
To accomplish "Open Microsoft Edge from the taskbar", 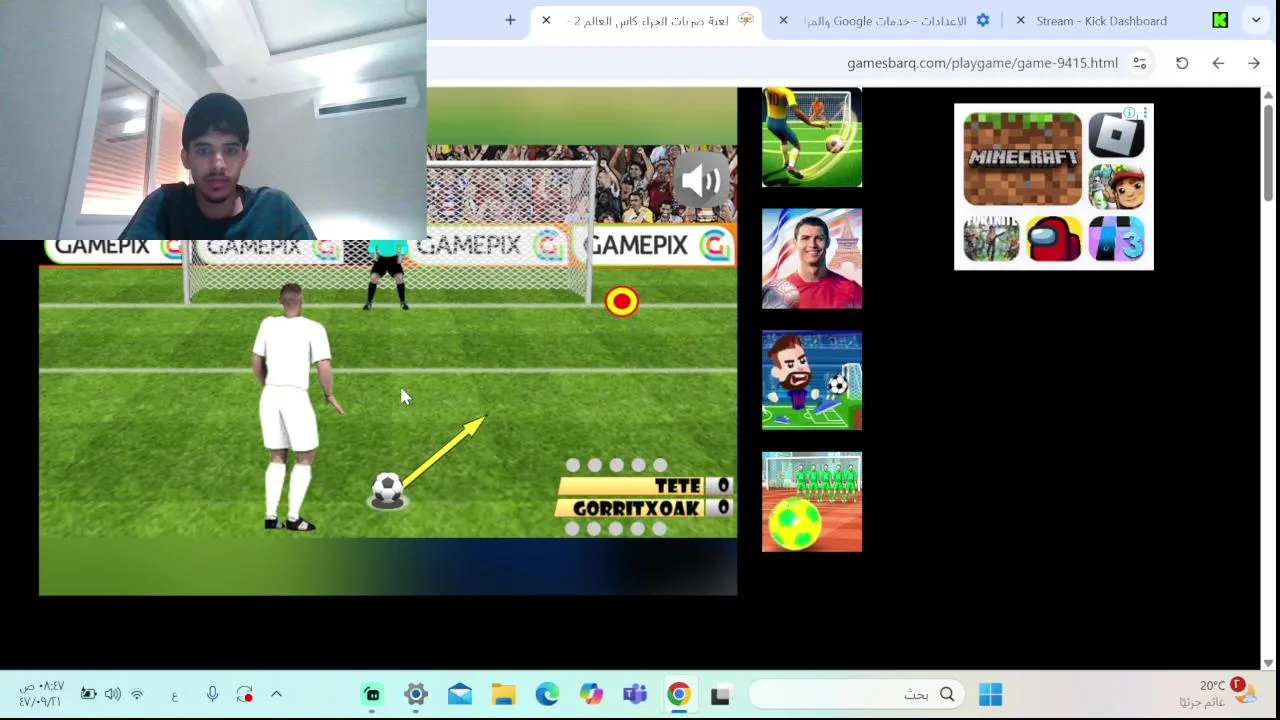I will click(547, 694).
